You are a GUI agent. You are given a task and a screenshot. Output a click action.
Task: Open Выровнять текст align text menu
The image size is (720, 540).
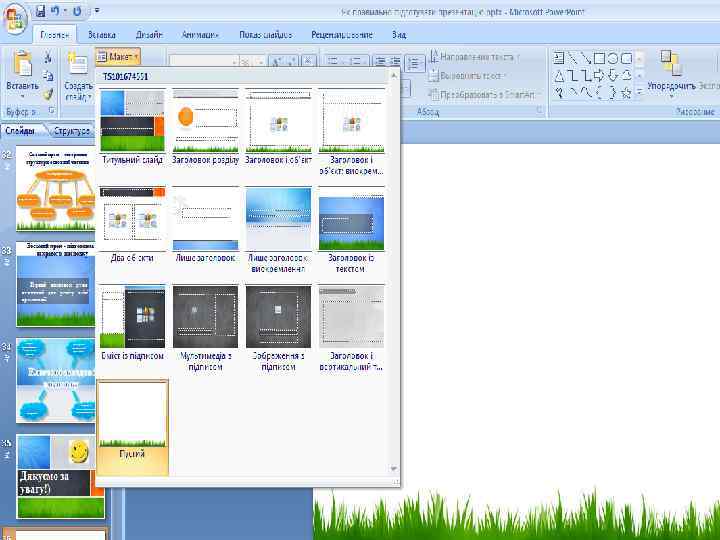click(467, 76)
